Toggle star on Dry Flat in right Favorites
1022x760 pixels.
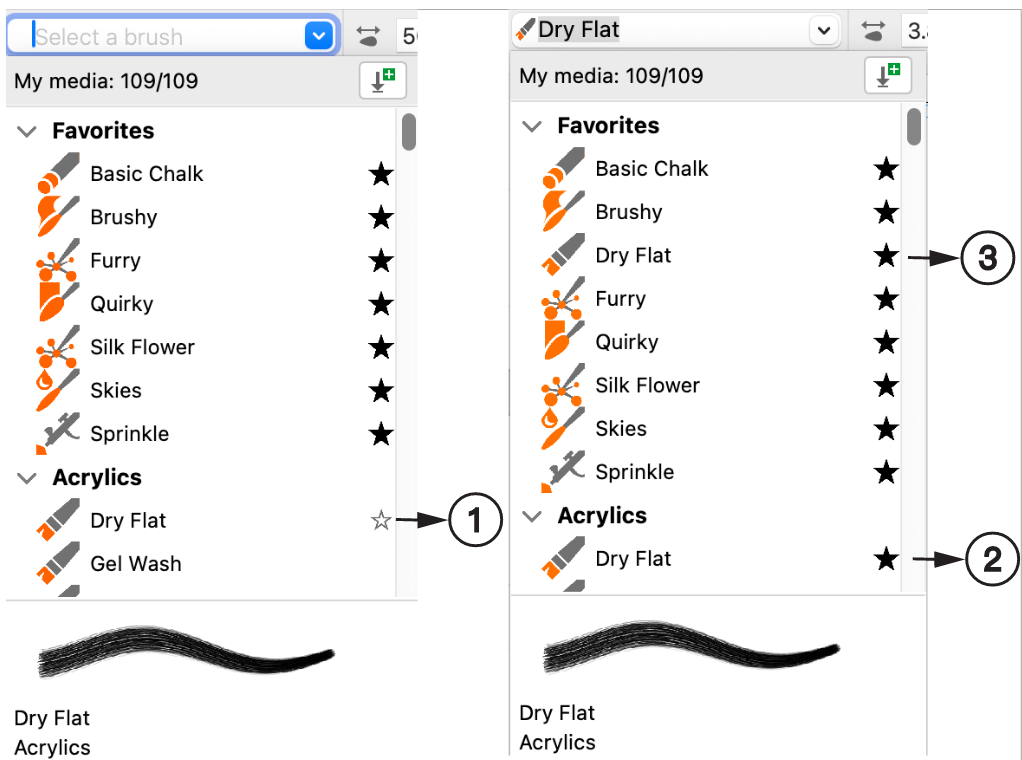pos(886,256)
